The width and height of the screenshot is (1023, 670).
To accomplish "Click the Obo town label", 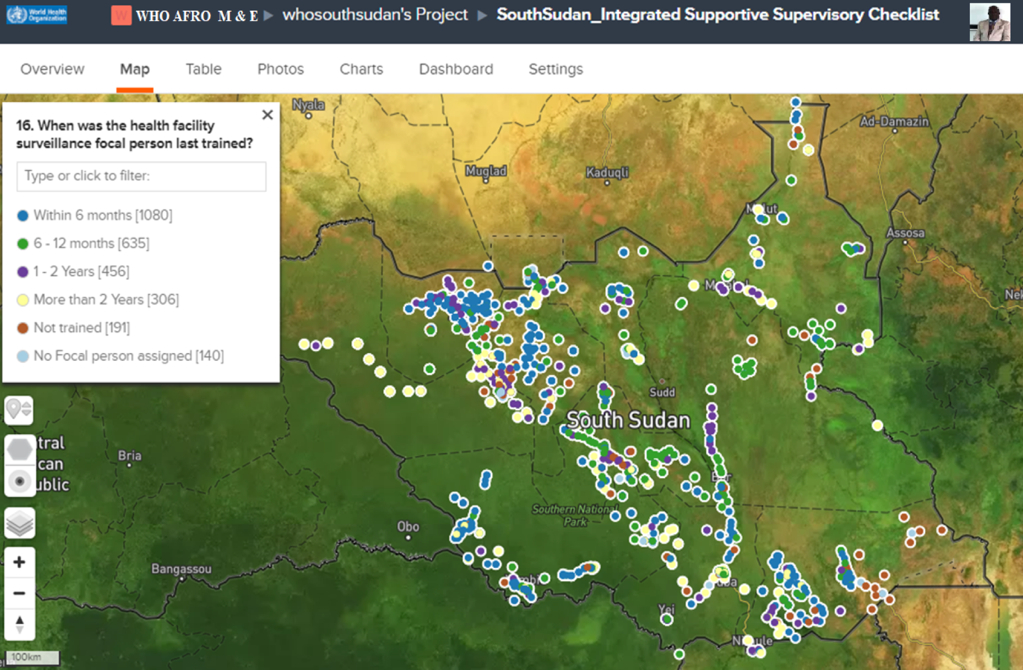I will (x=408, y=526).
